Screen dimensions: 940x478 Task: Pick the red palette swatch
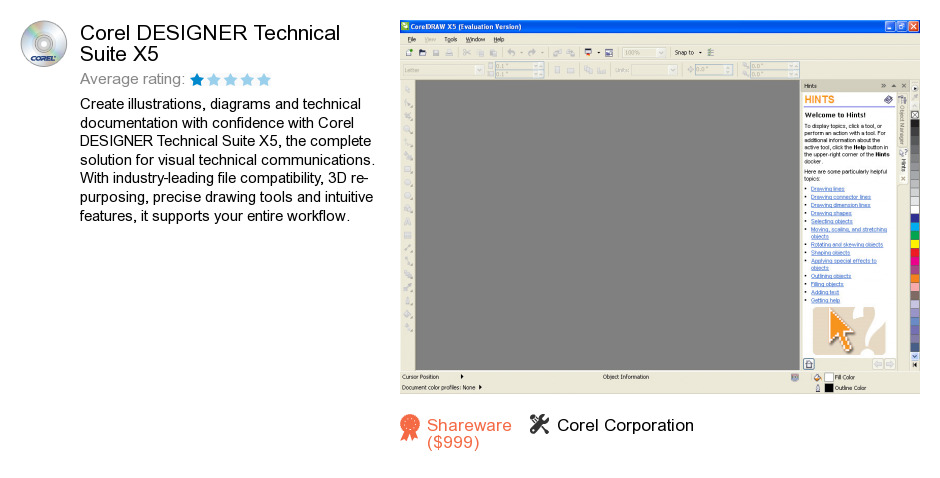point(915,252)
